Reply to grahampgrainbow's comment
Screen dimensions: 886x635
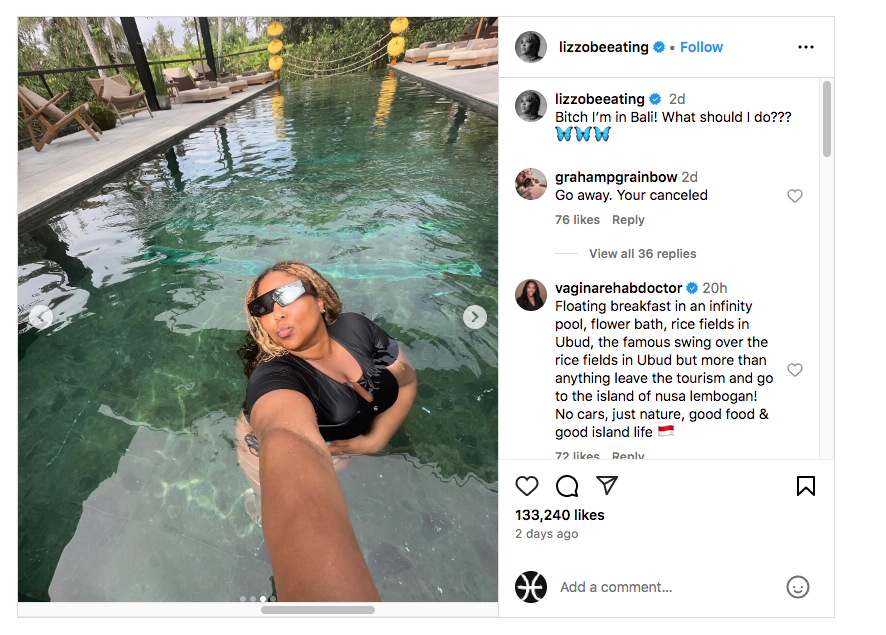pos(628,220)
